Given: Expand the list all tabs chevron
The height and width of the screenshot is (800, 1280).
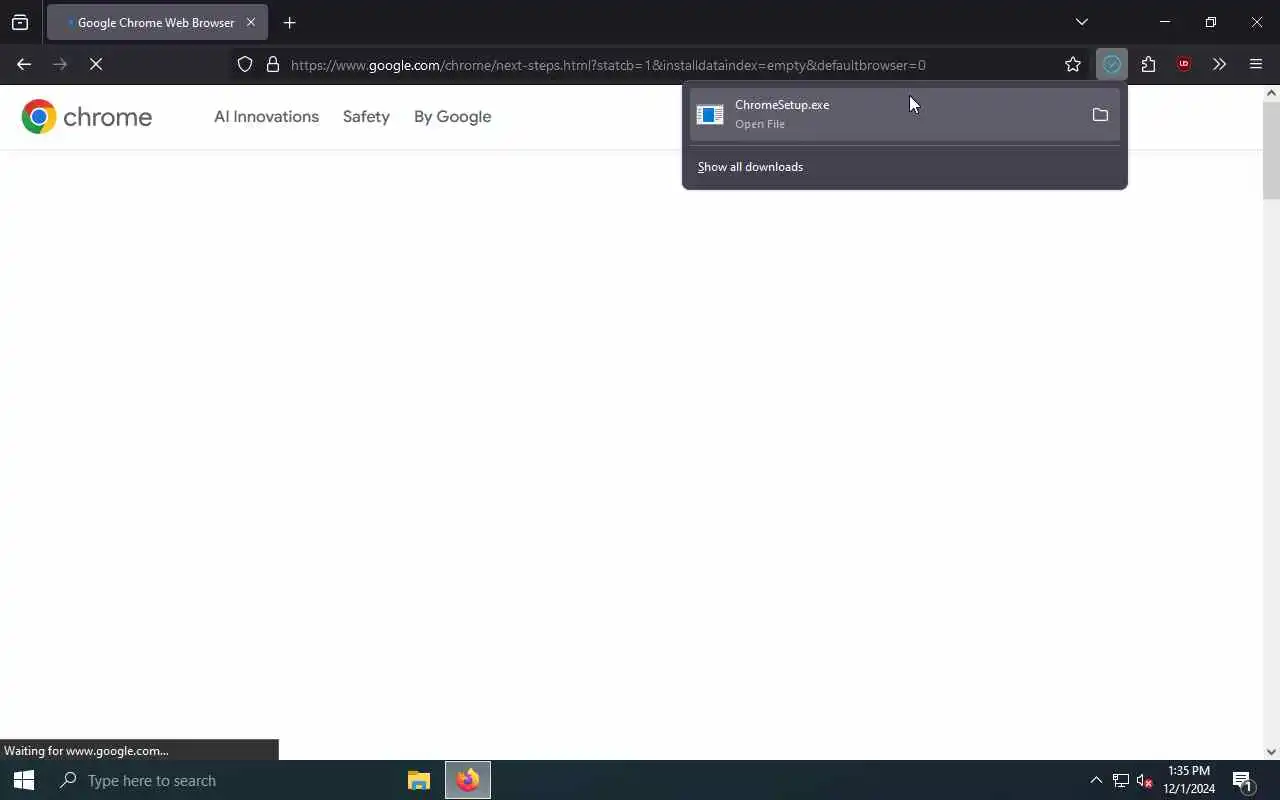Looking at the screenshot, I should coord(1082,22).
